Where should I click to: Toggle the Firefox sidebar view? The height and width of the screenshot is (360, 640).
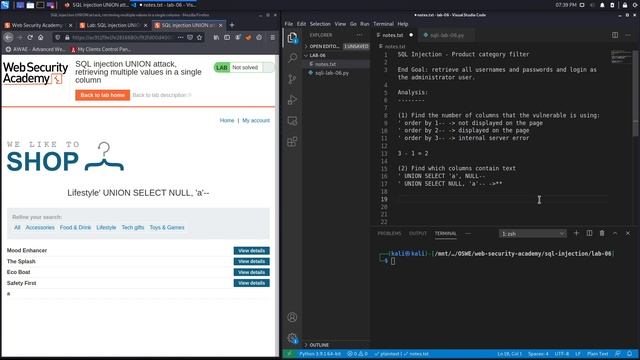tap(227, 37)
